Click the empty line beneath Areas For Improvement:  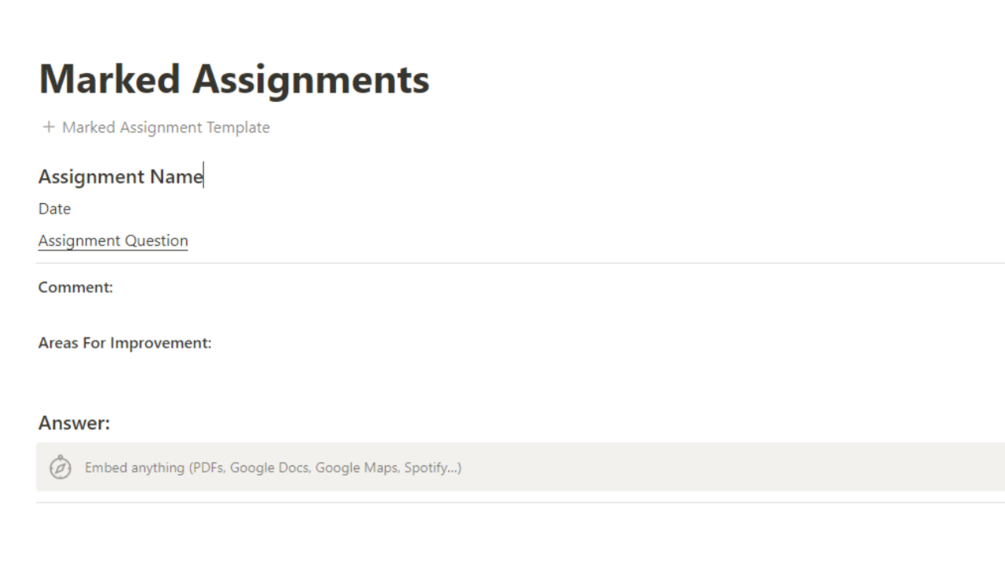point(300,370)
